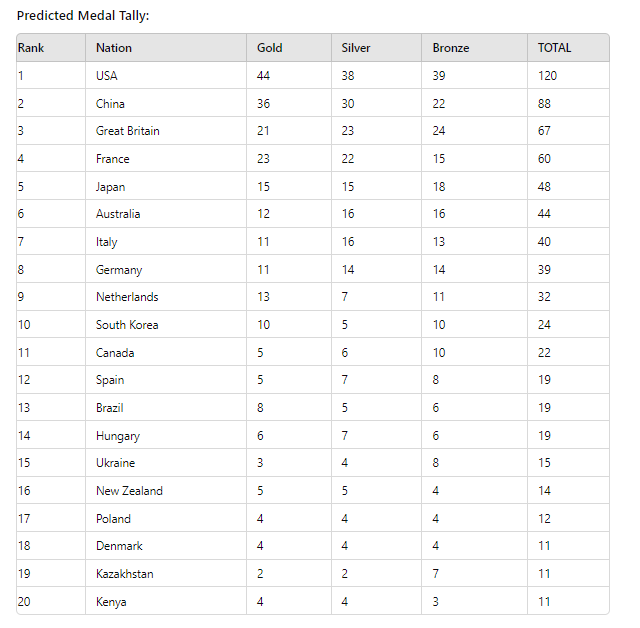Click the France nation cell
This screenshot has width=640, height=628.
(x=113, y=159)
